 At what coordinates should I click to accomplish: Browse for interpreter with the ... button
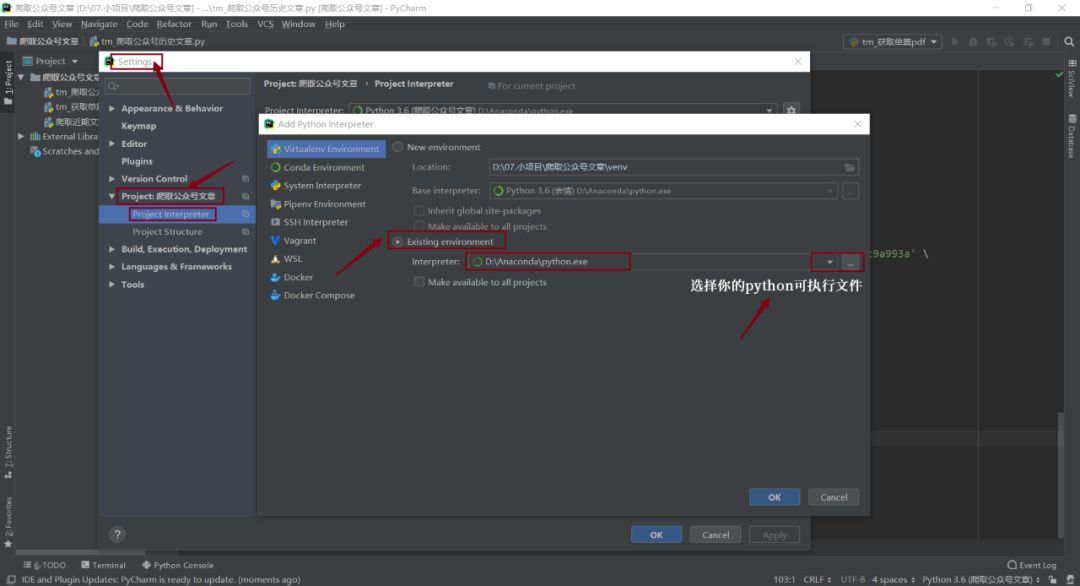point(851,262)
